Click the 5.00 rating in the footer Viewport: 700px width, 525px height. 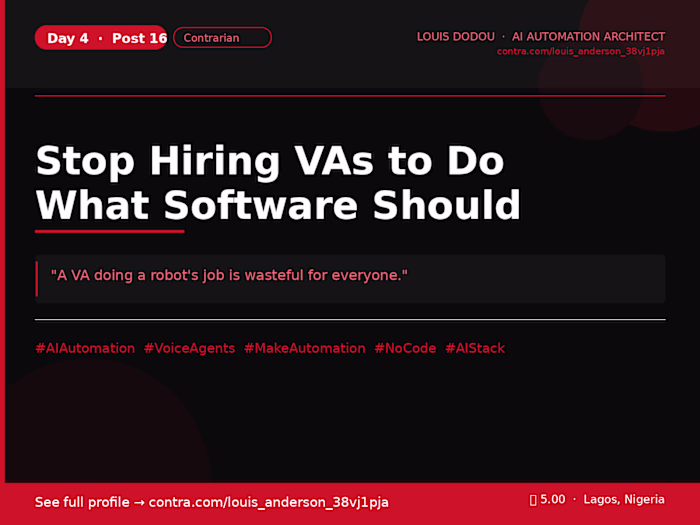click(547, 500)
